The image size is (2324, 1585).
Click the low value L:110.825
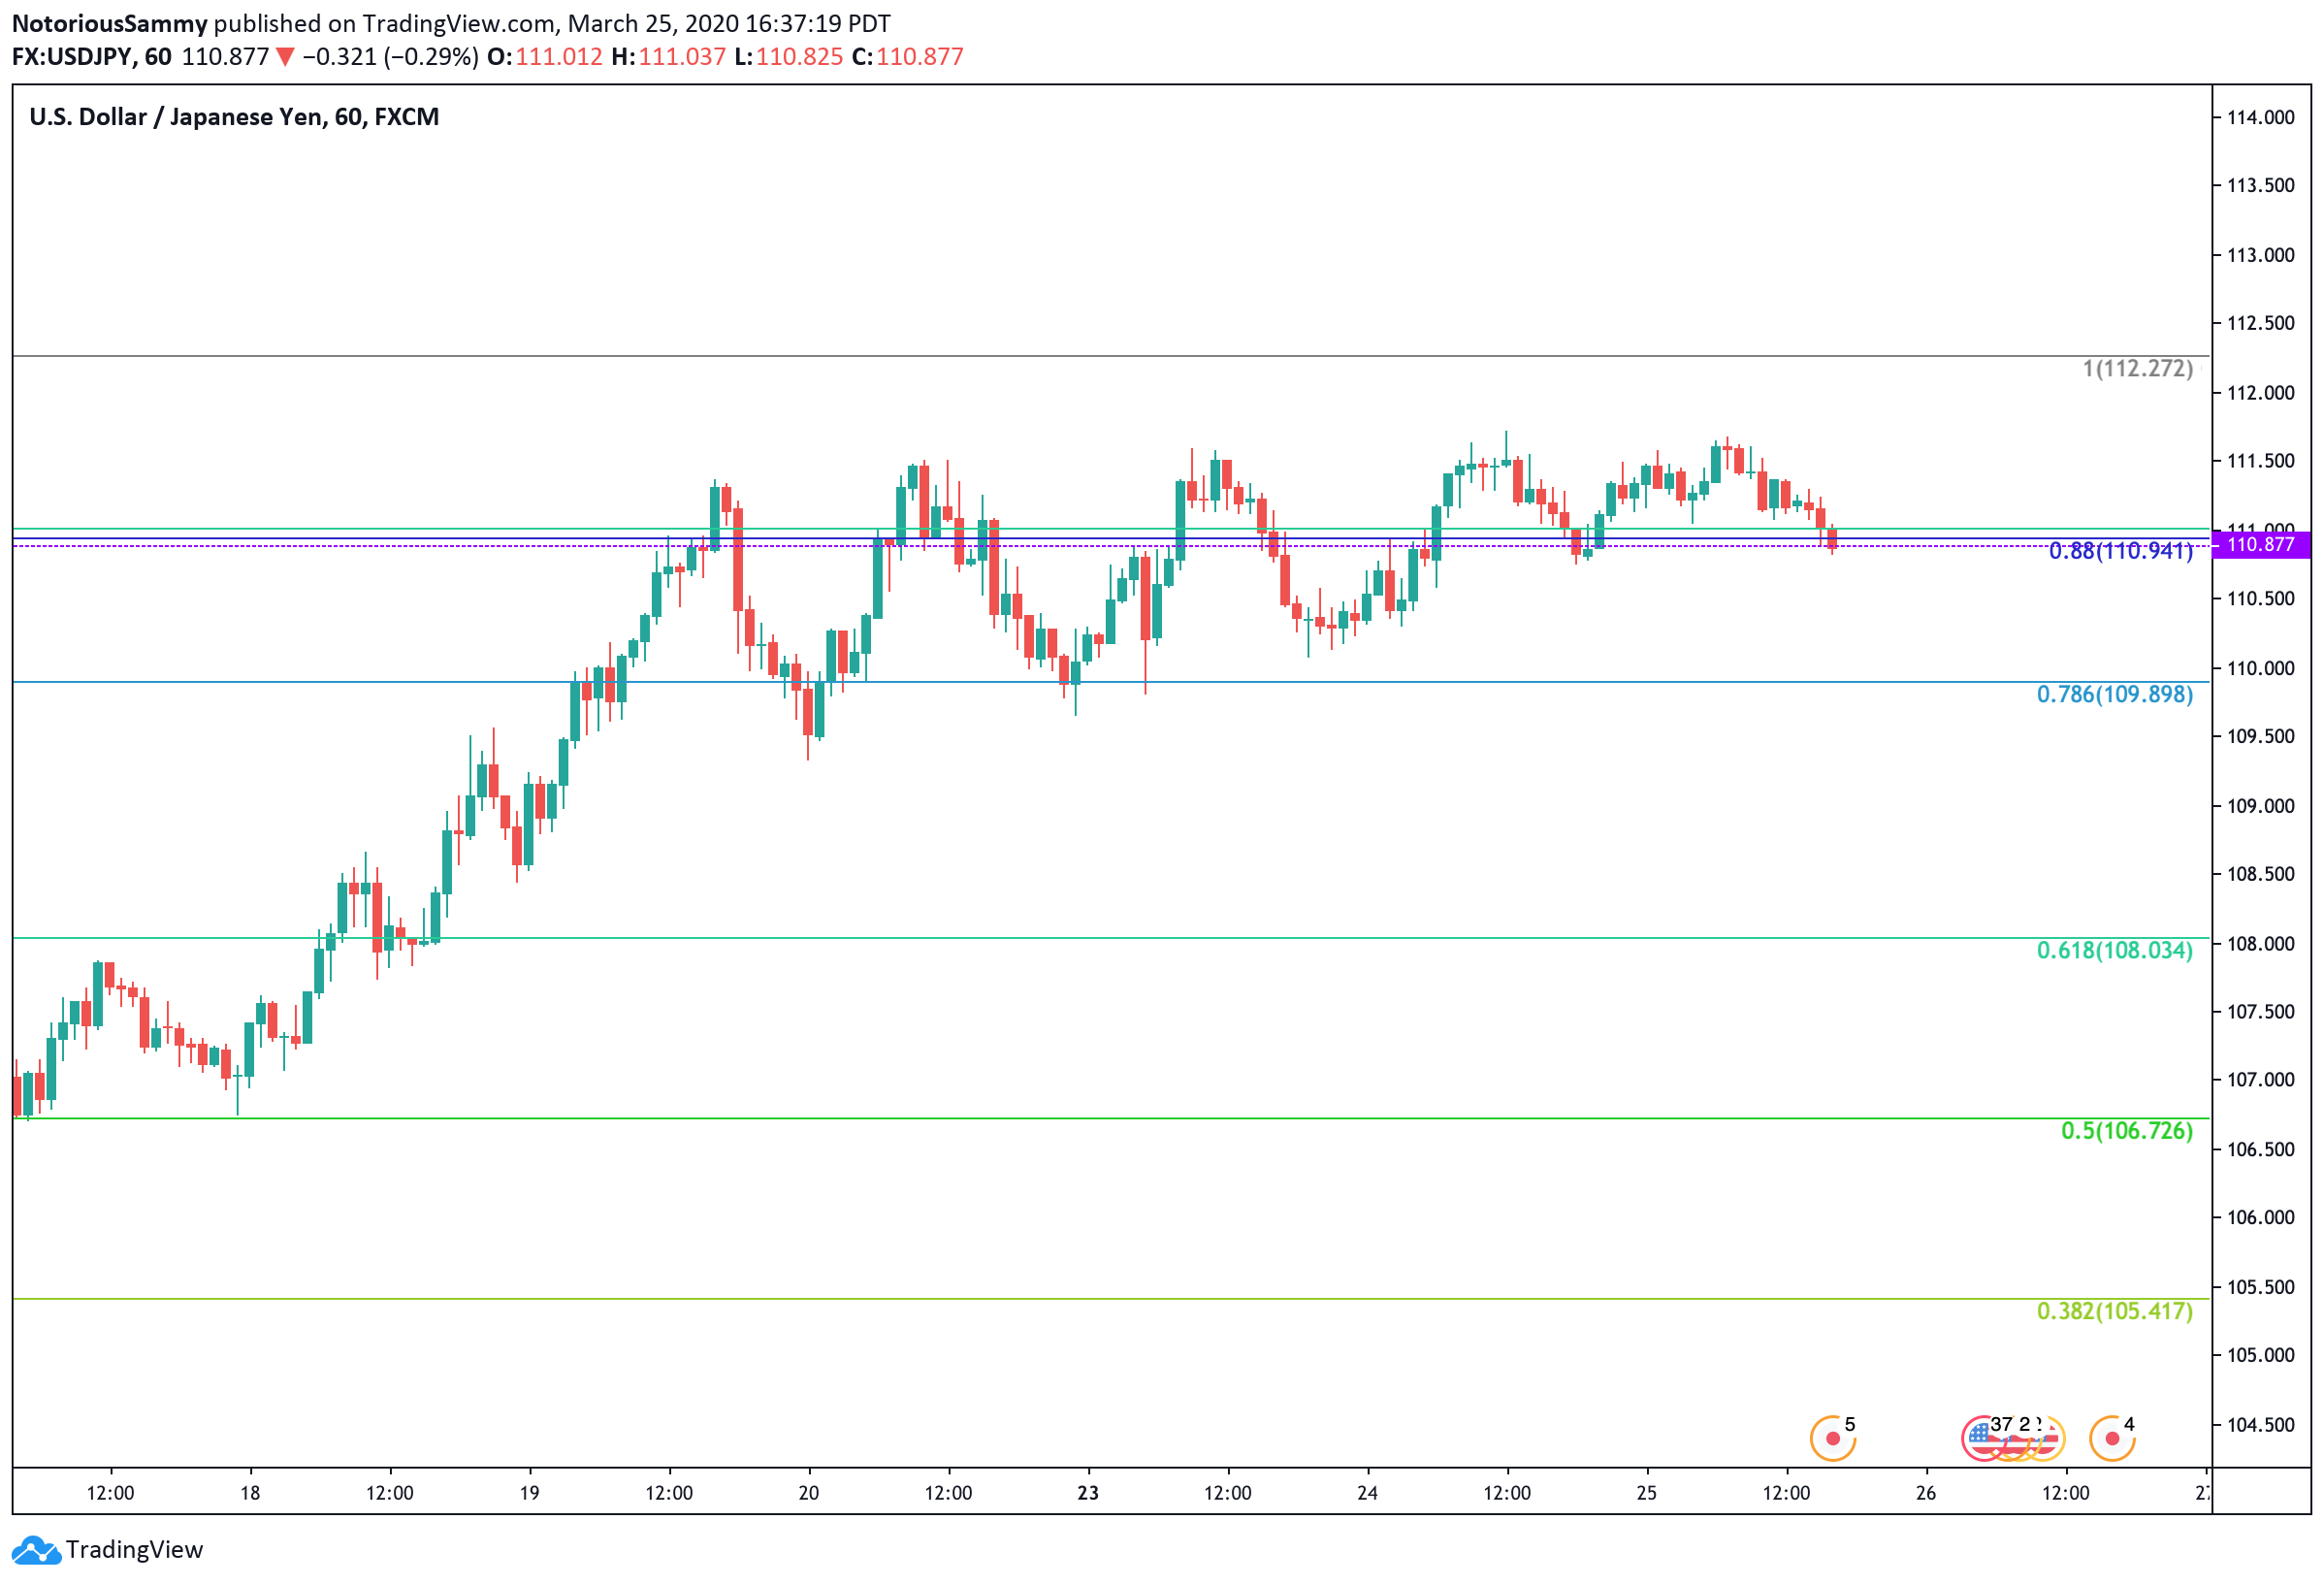tap(789, 57)
